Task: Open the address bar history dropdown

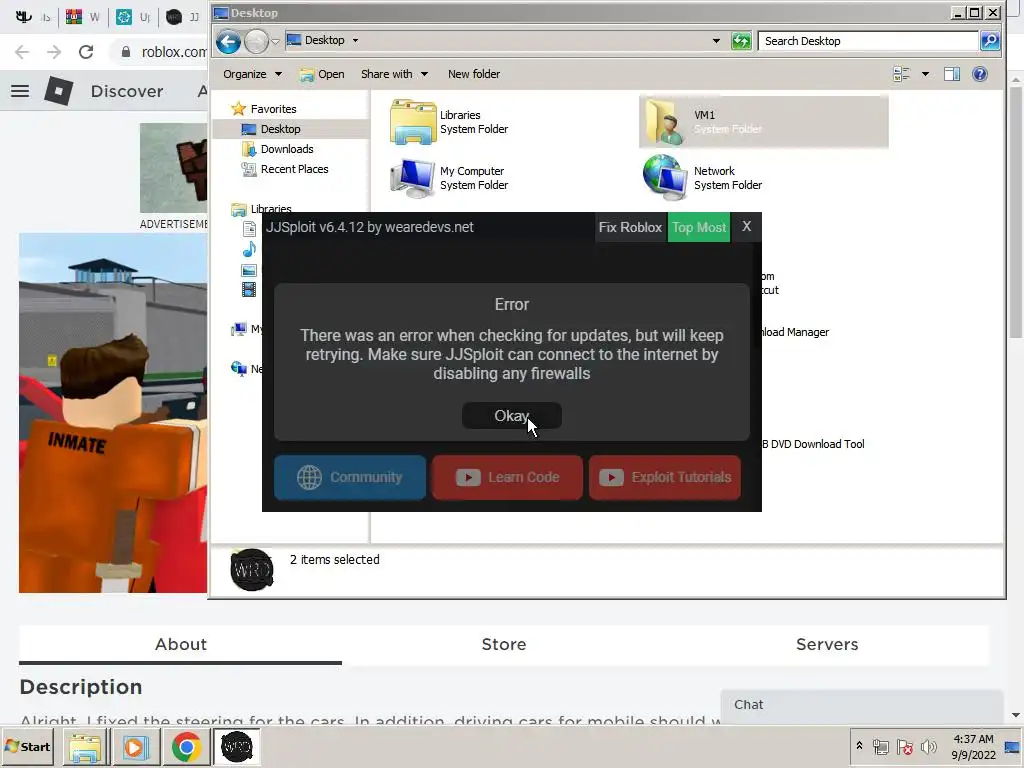Action: [x=716, y=40]
